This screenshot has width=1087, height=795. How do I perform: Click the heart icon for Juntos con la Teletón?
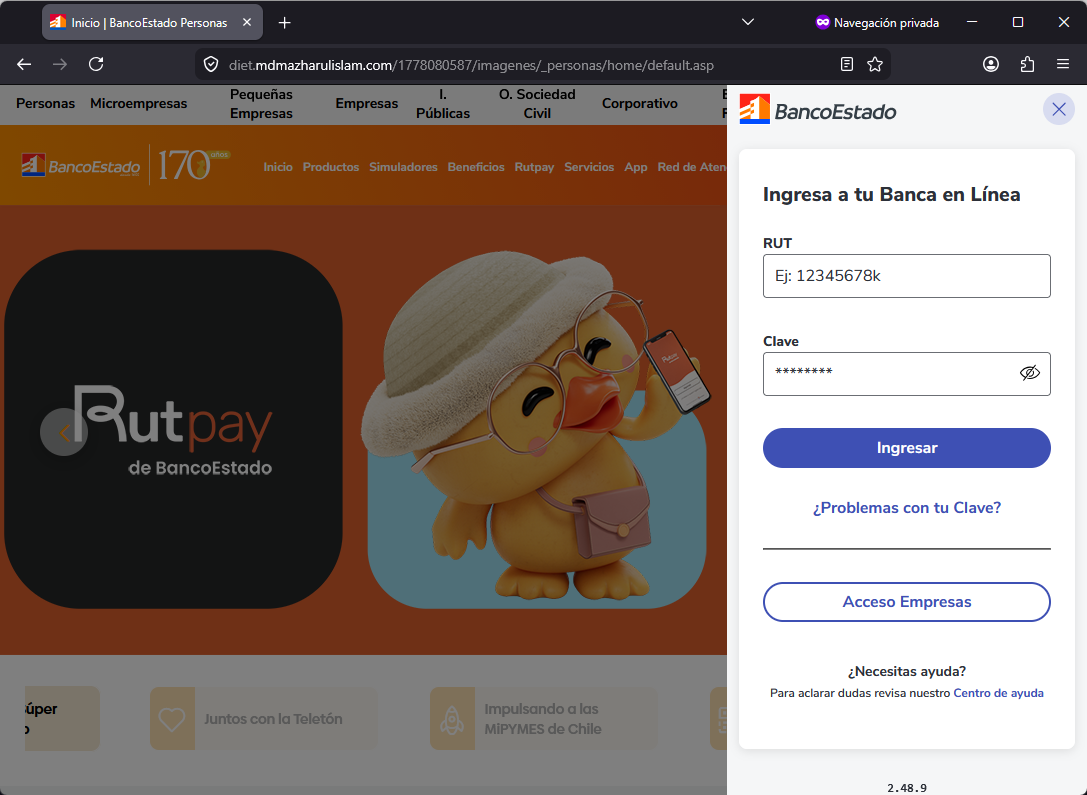tap(172, 719)
